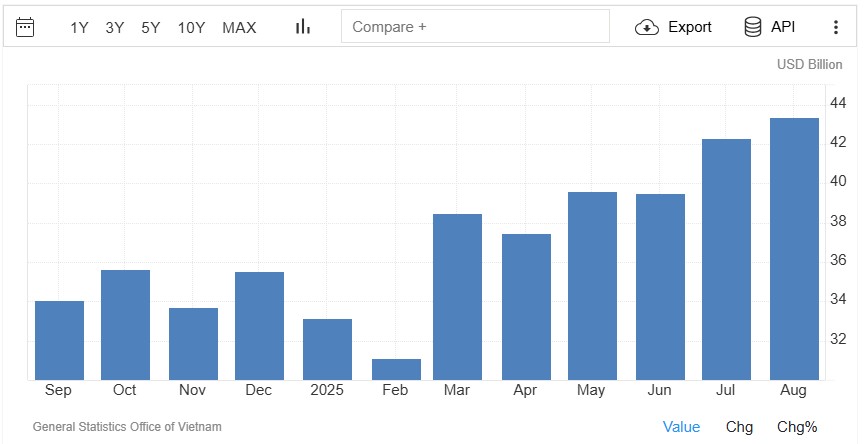The width and height of the screenshot is (865, 444).
Task: Select the Value display mode
Action: [x=681, y=427]
